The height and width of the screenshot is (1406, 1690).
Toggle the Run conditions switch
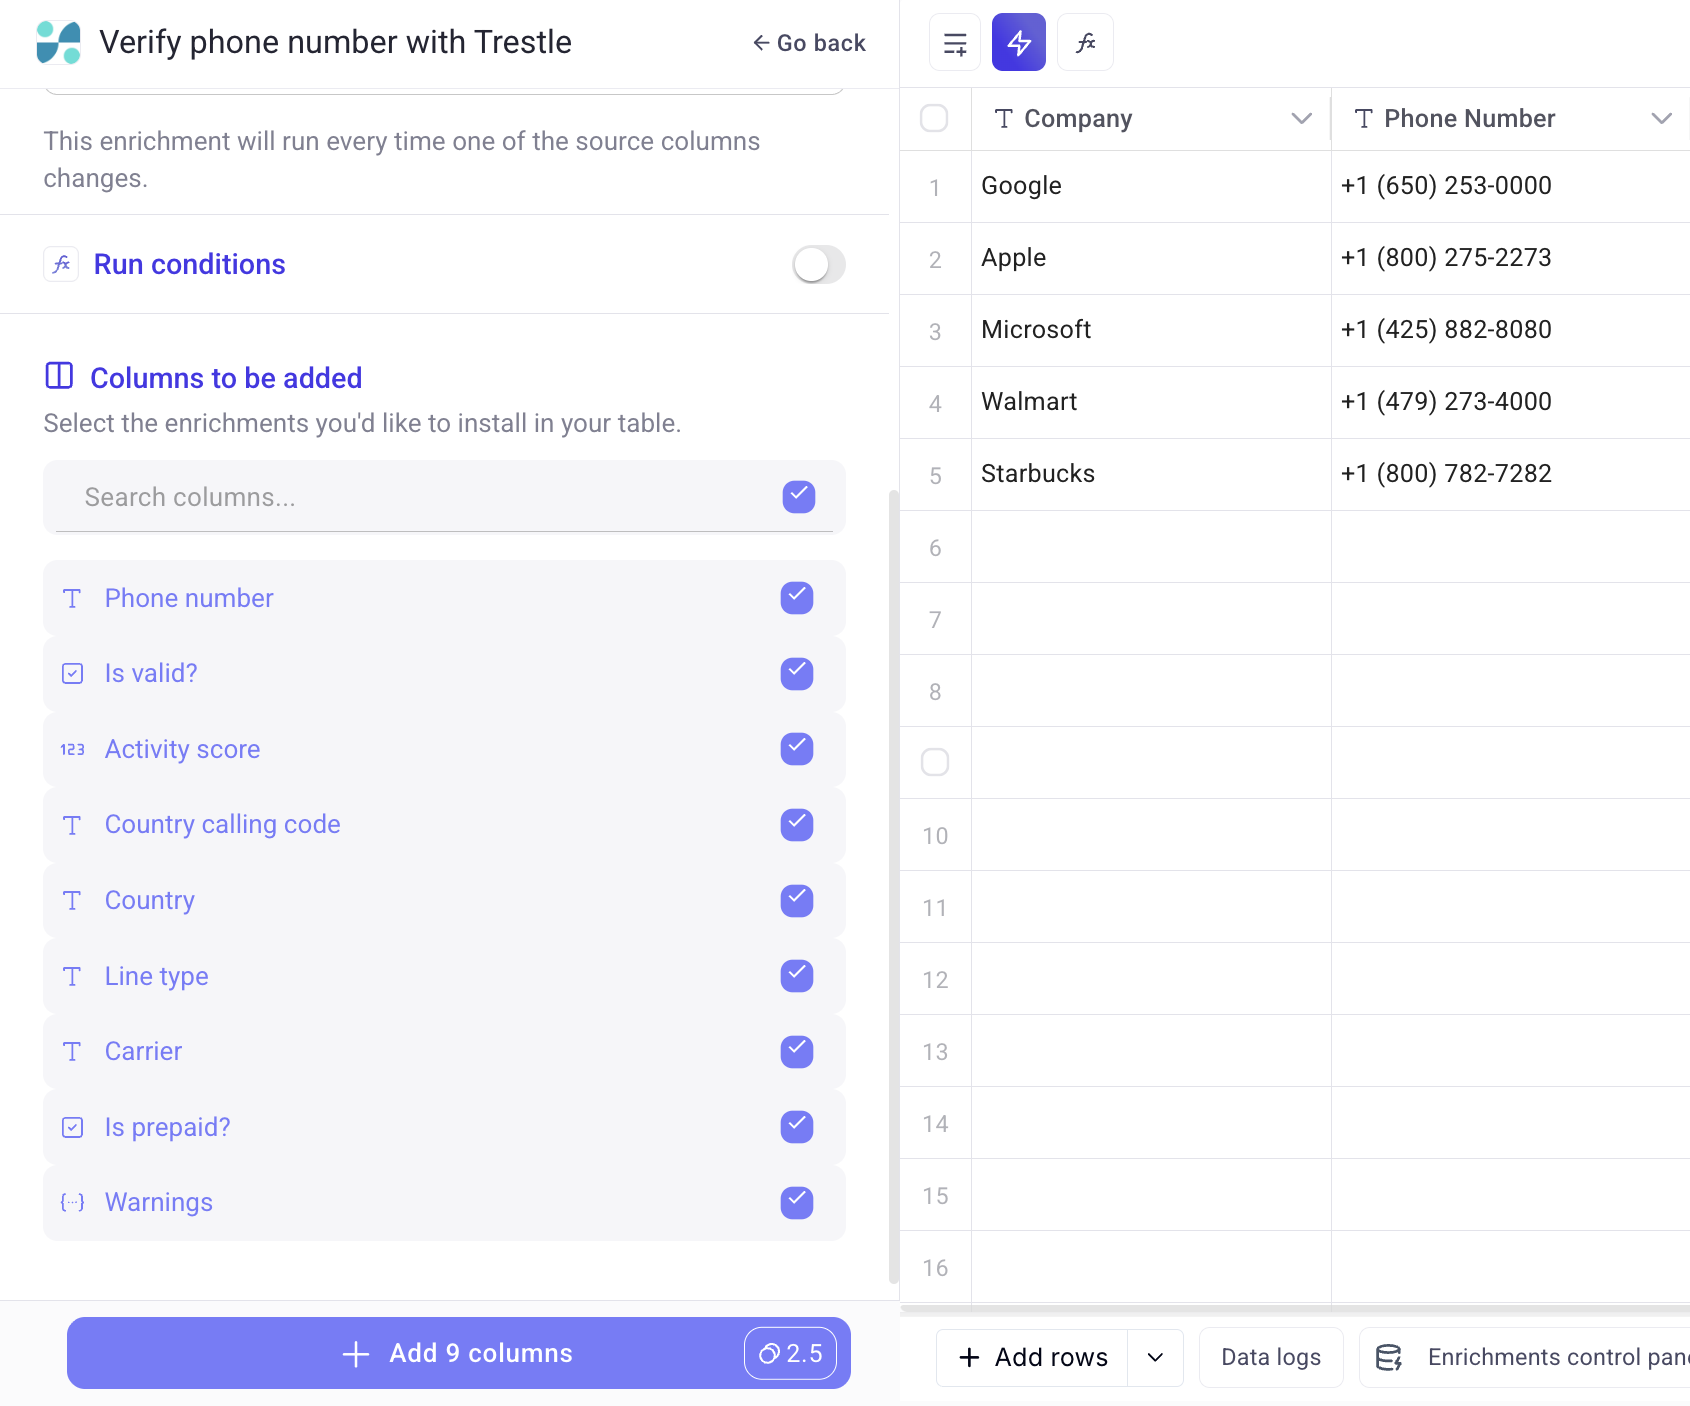(818, 265)
